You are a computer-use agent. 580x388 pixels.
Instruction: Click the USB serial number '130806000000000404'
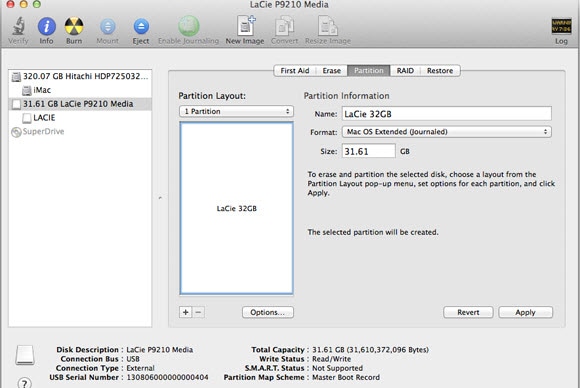[x=168, y=377]
